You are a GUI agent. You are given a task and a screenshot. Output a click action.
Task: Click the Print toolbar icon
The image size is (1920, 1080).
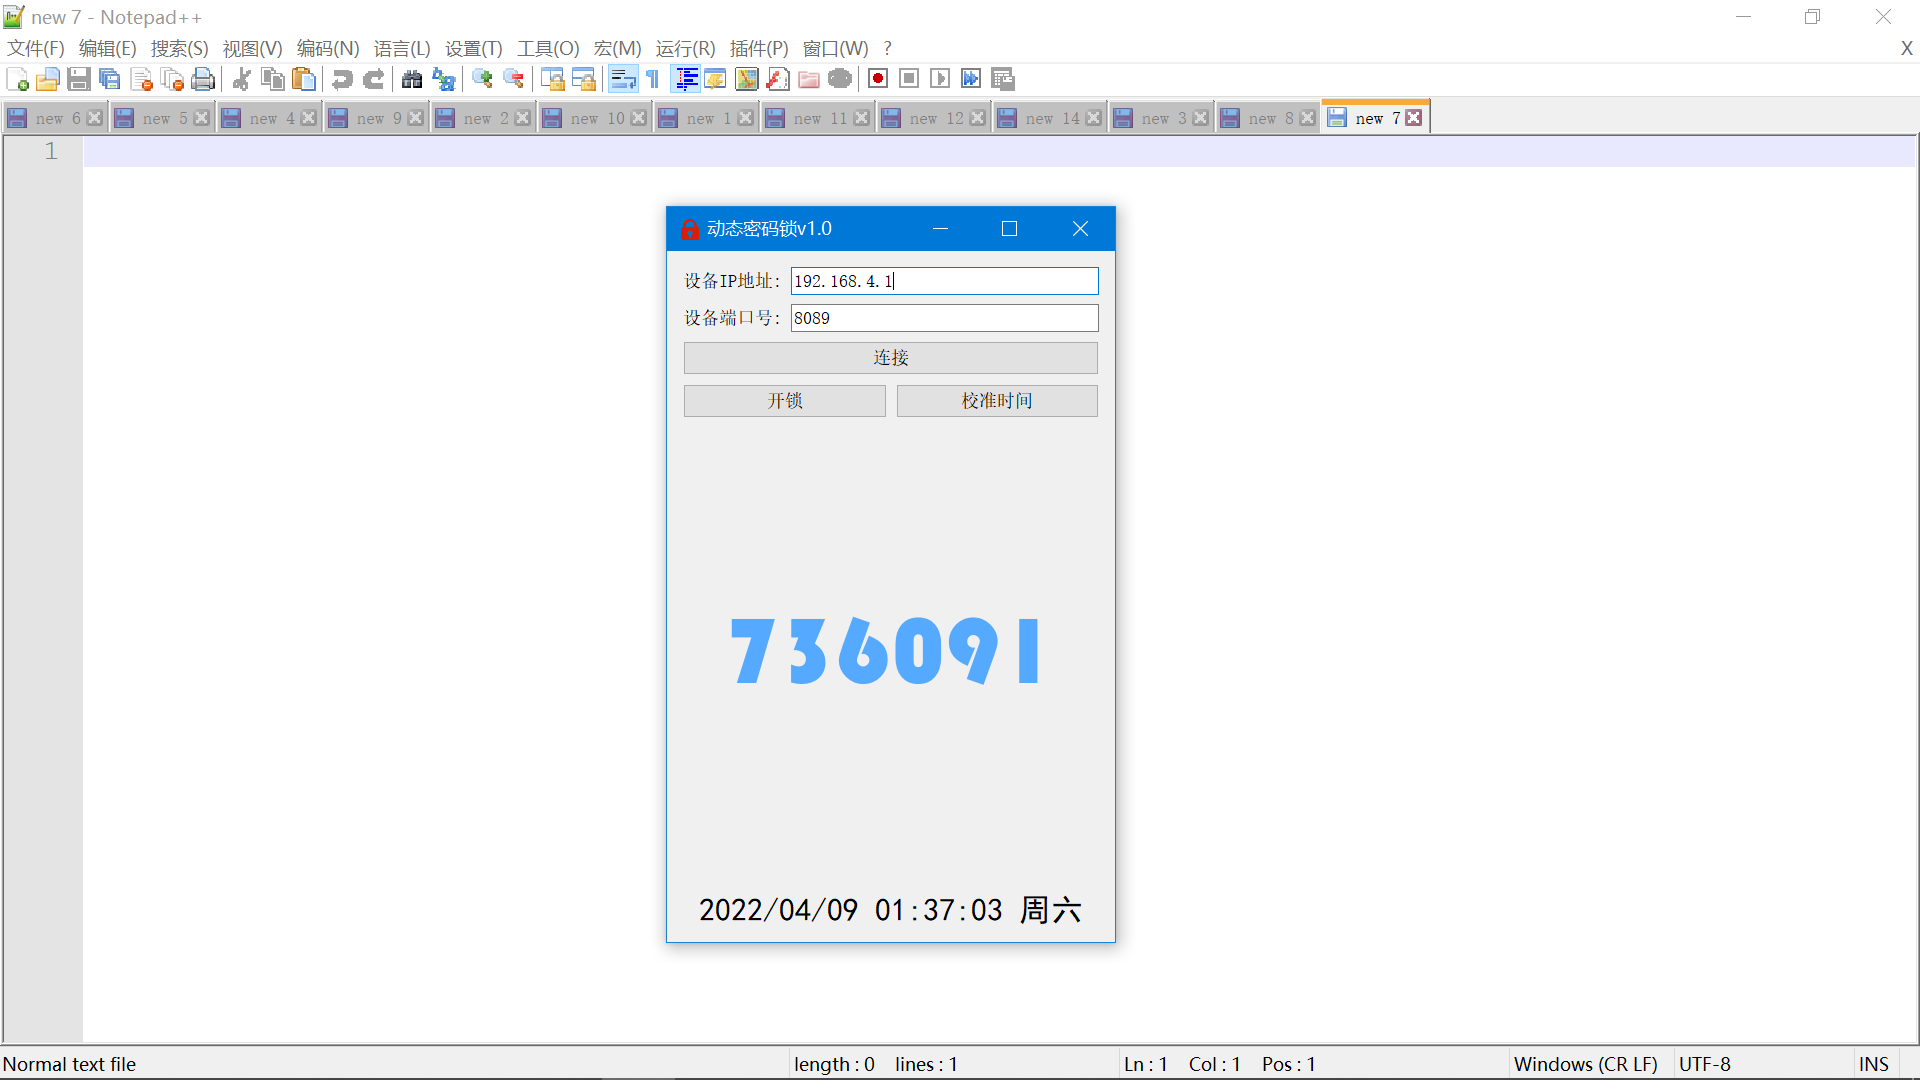[x=203, y=79]
